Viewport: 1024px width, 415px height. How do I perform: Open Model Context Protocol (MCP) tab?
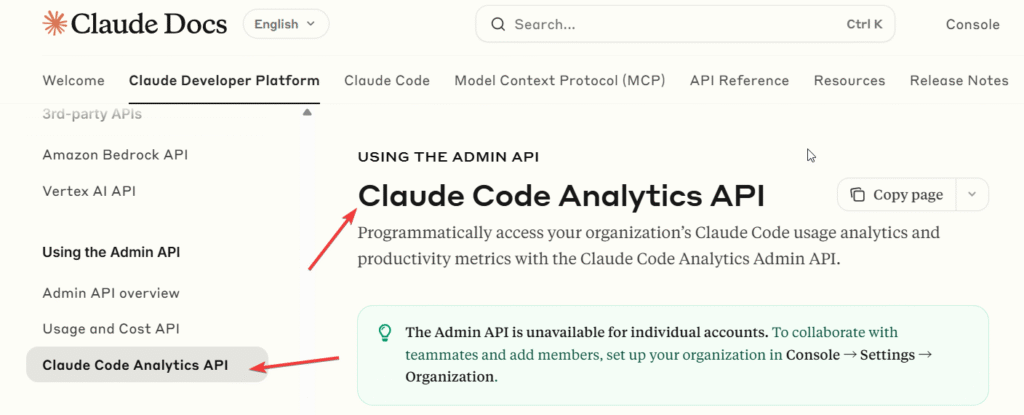coord(559,80)
